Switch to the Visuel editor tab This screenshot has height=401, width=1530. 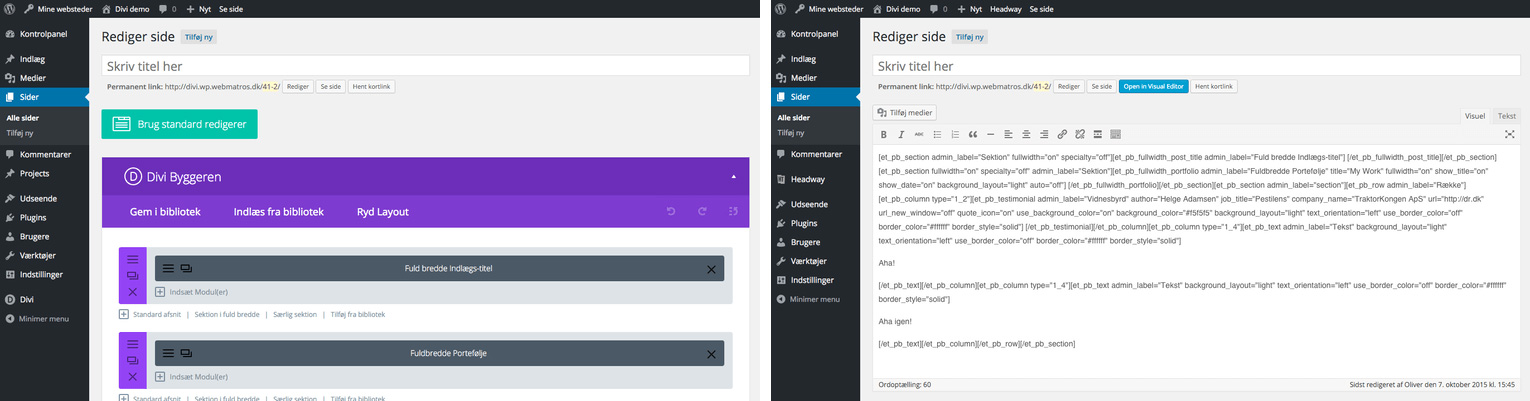pos(1475,116)
